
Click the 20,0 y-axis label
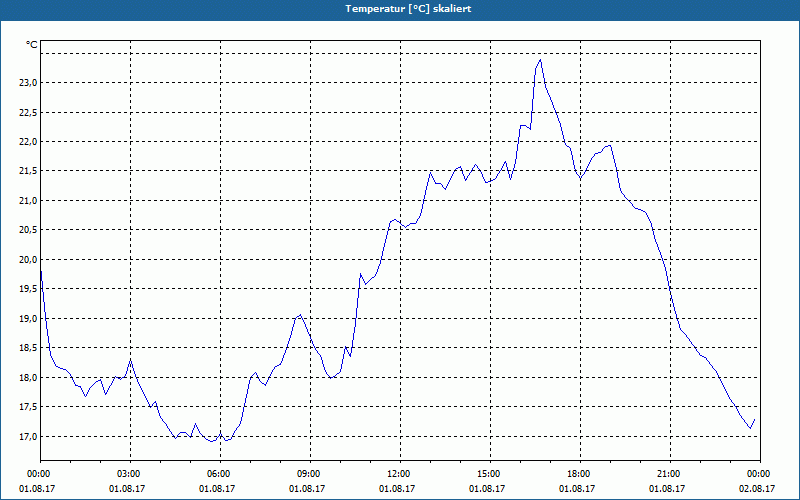(x=28, y=260)
